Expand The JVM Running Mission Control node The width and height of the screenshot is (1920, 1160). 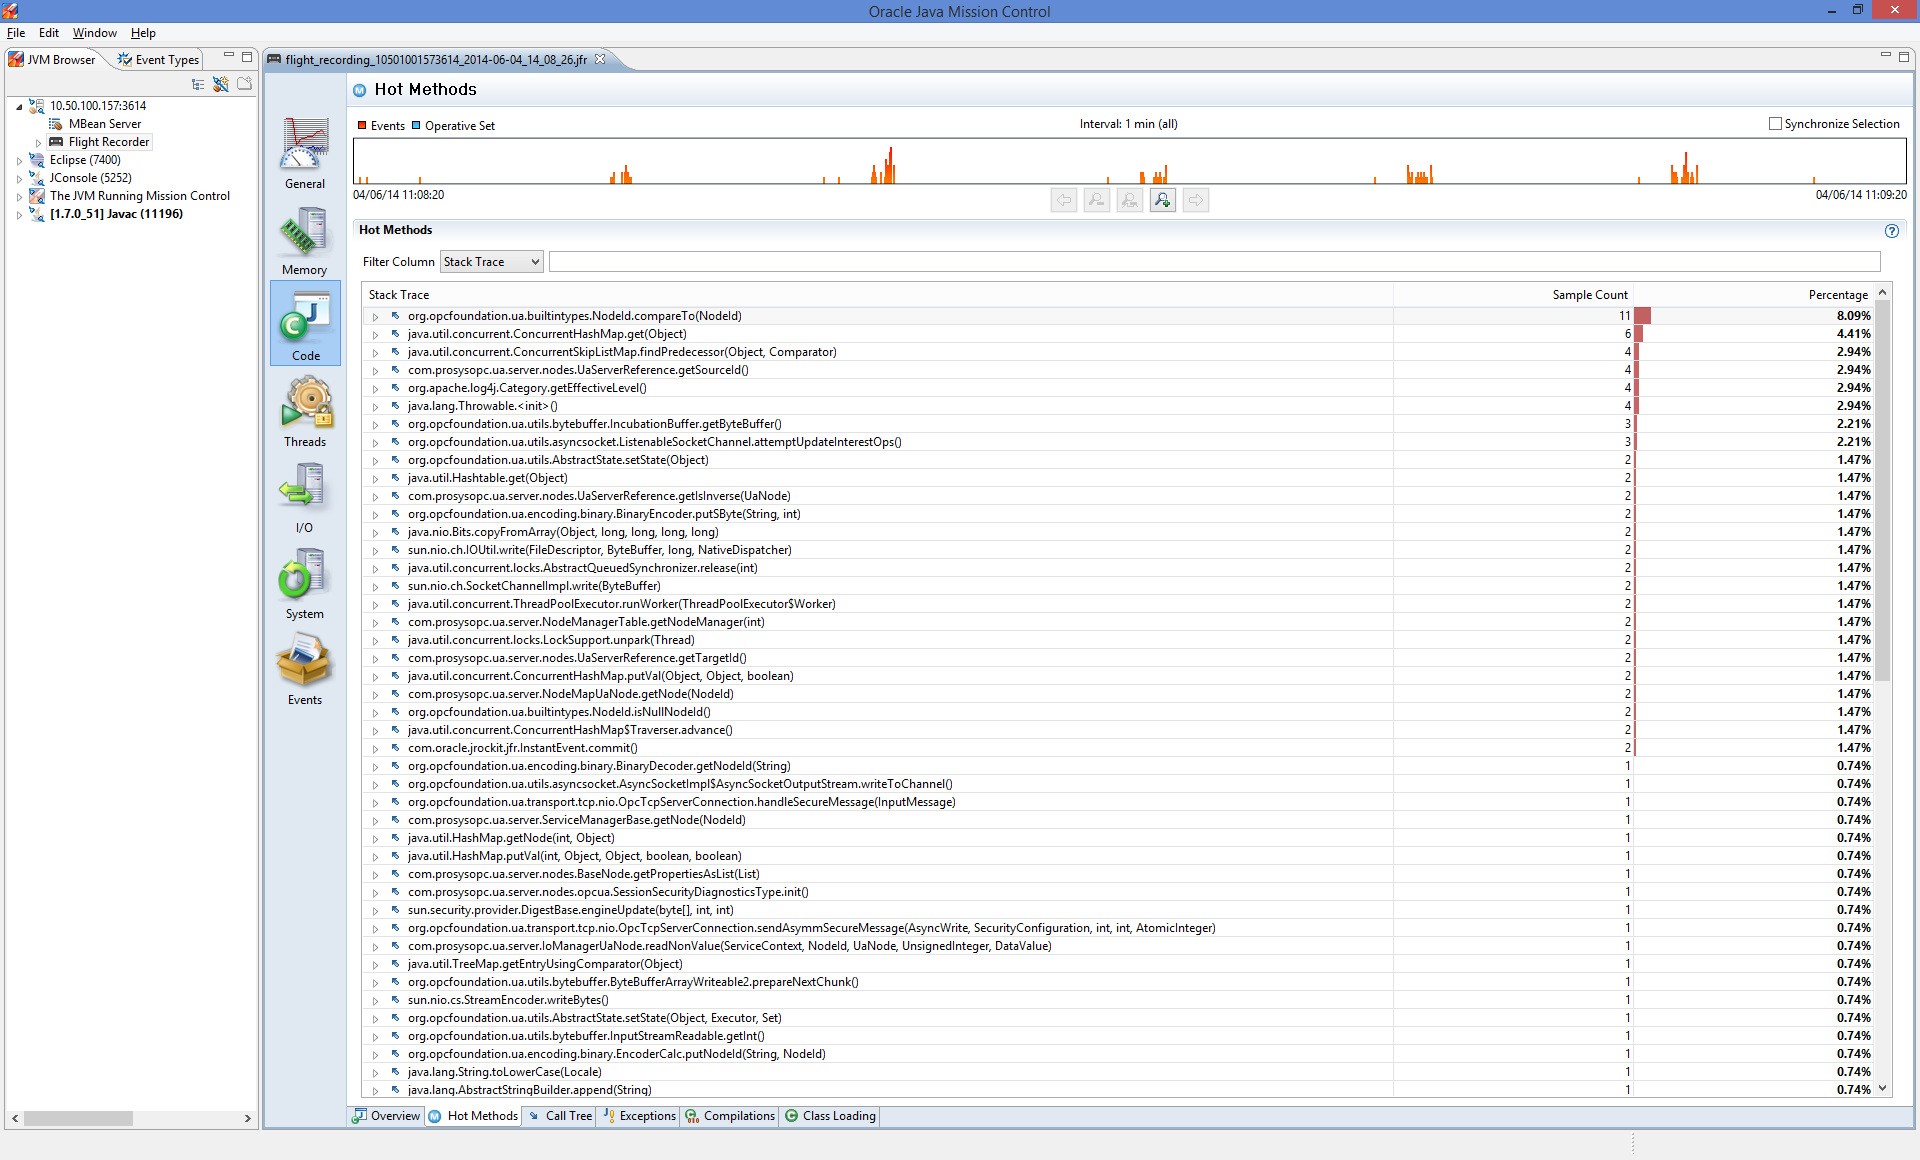pos(19,196)
